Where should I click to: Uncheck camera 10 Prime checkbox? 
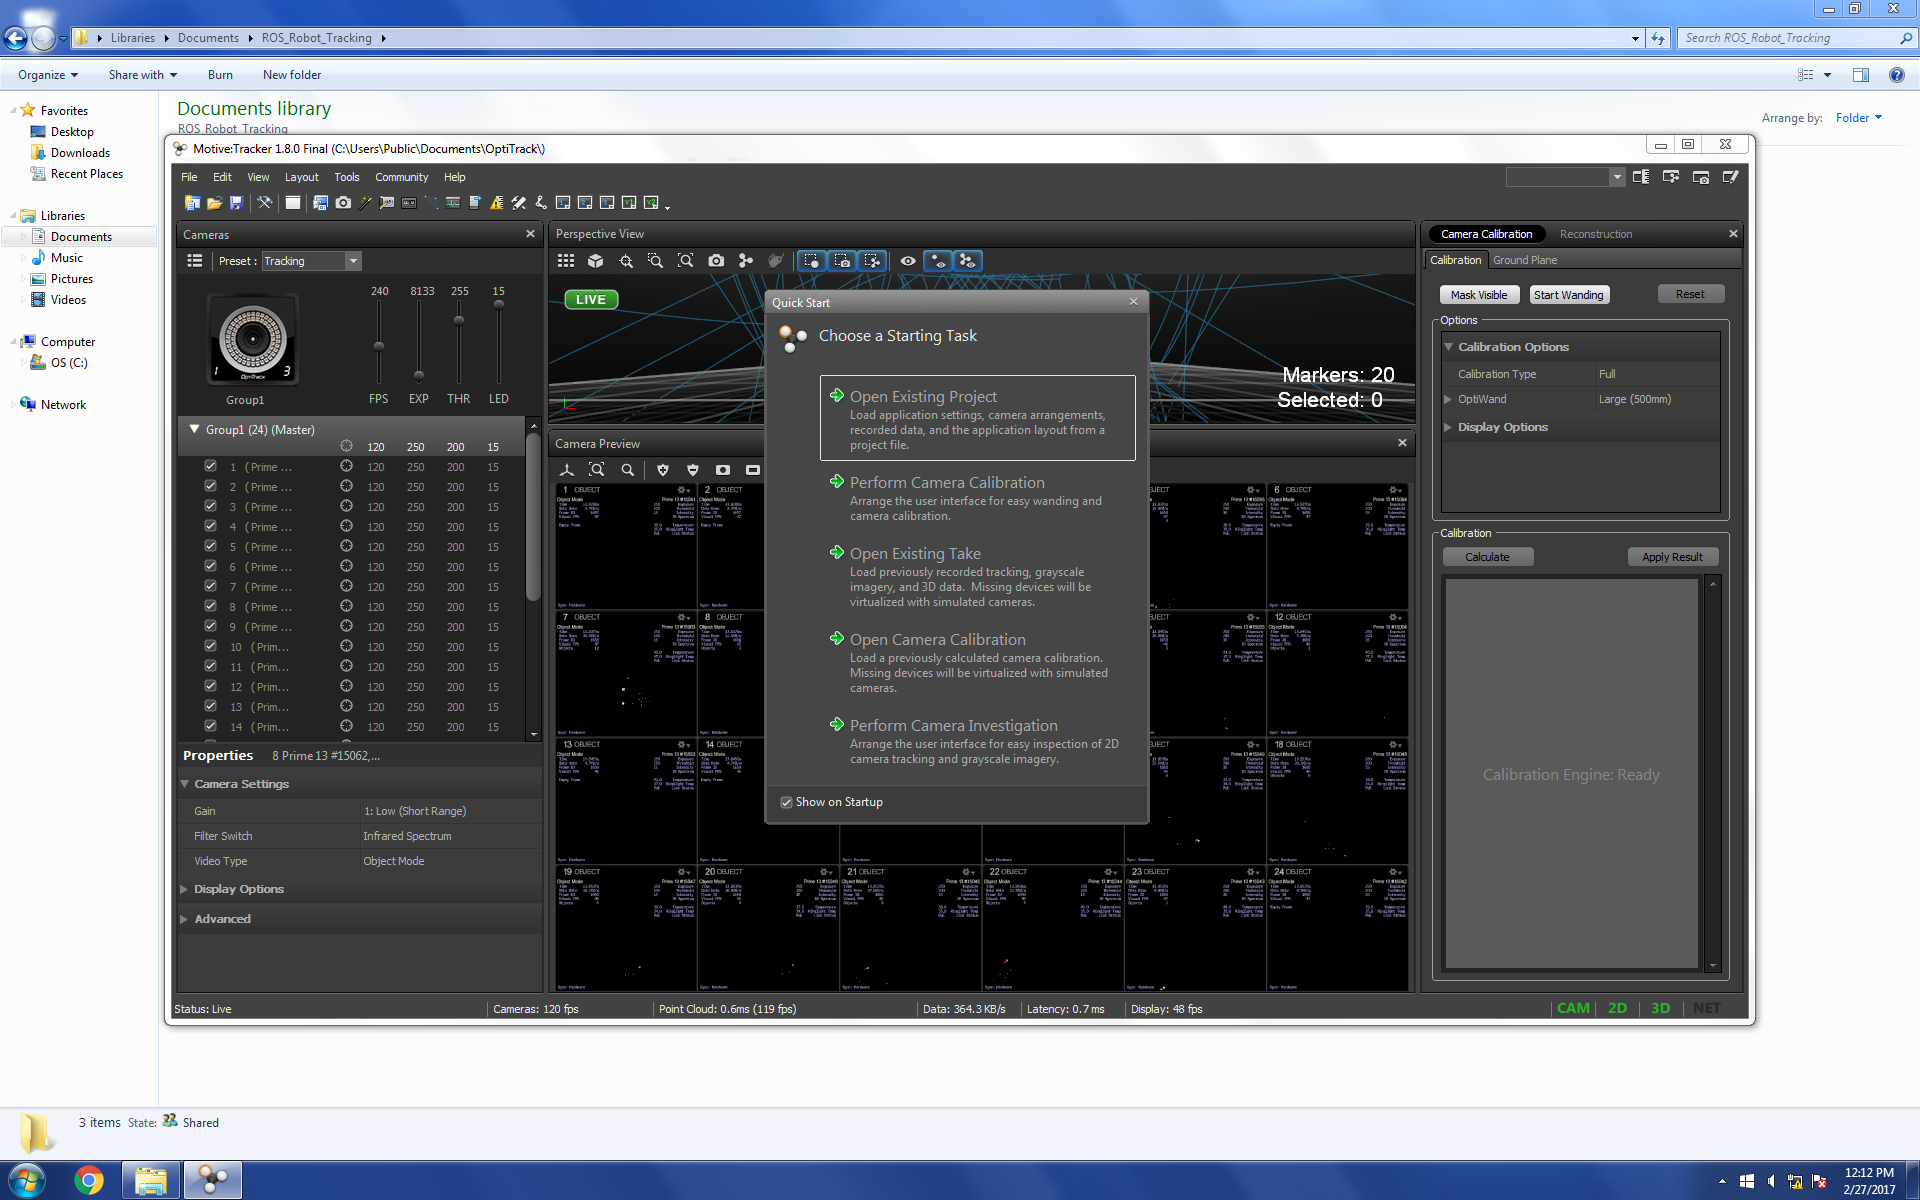click(210, 646)
